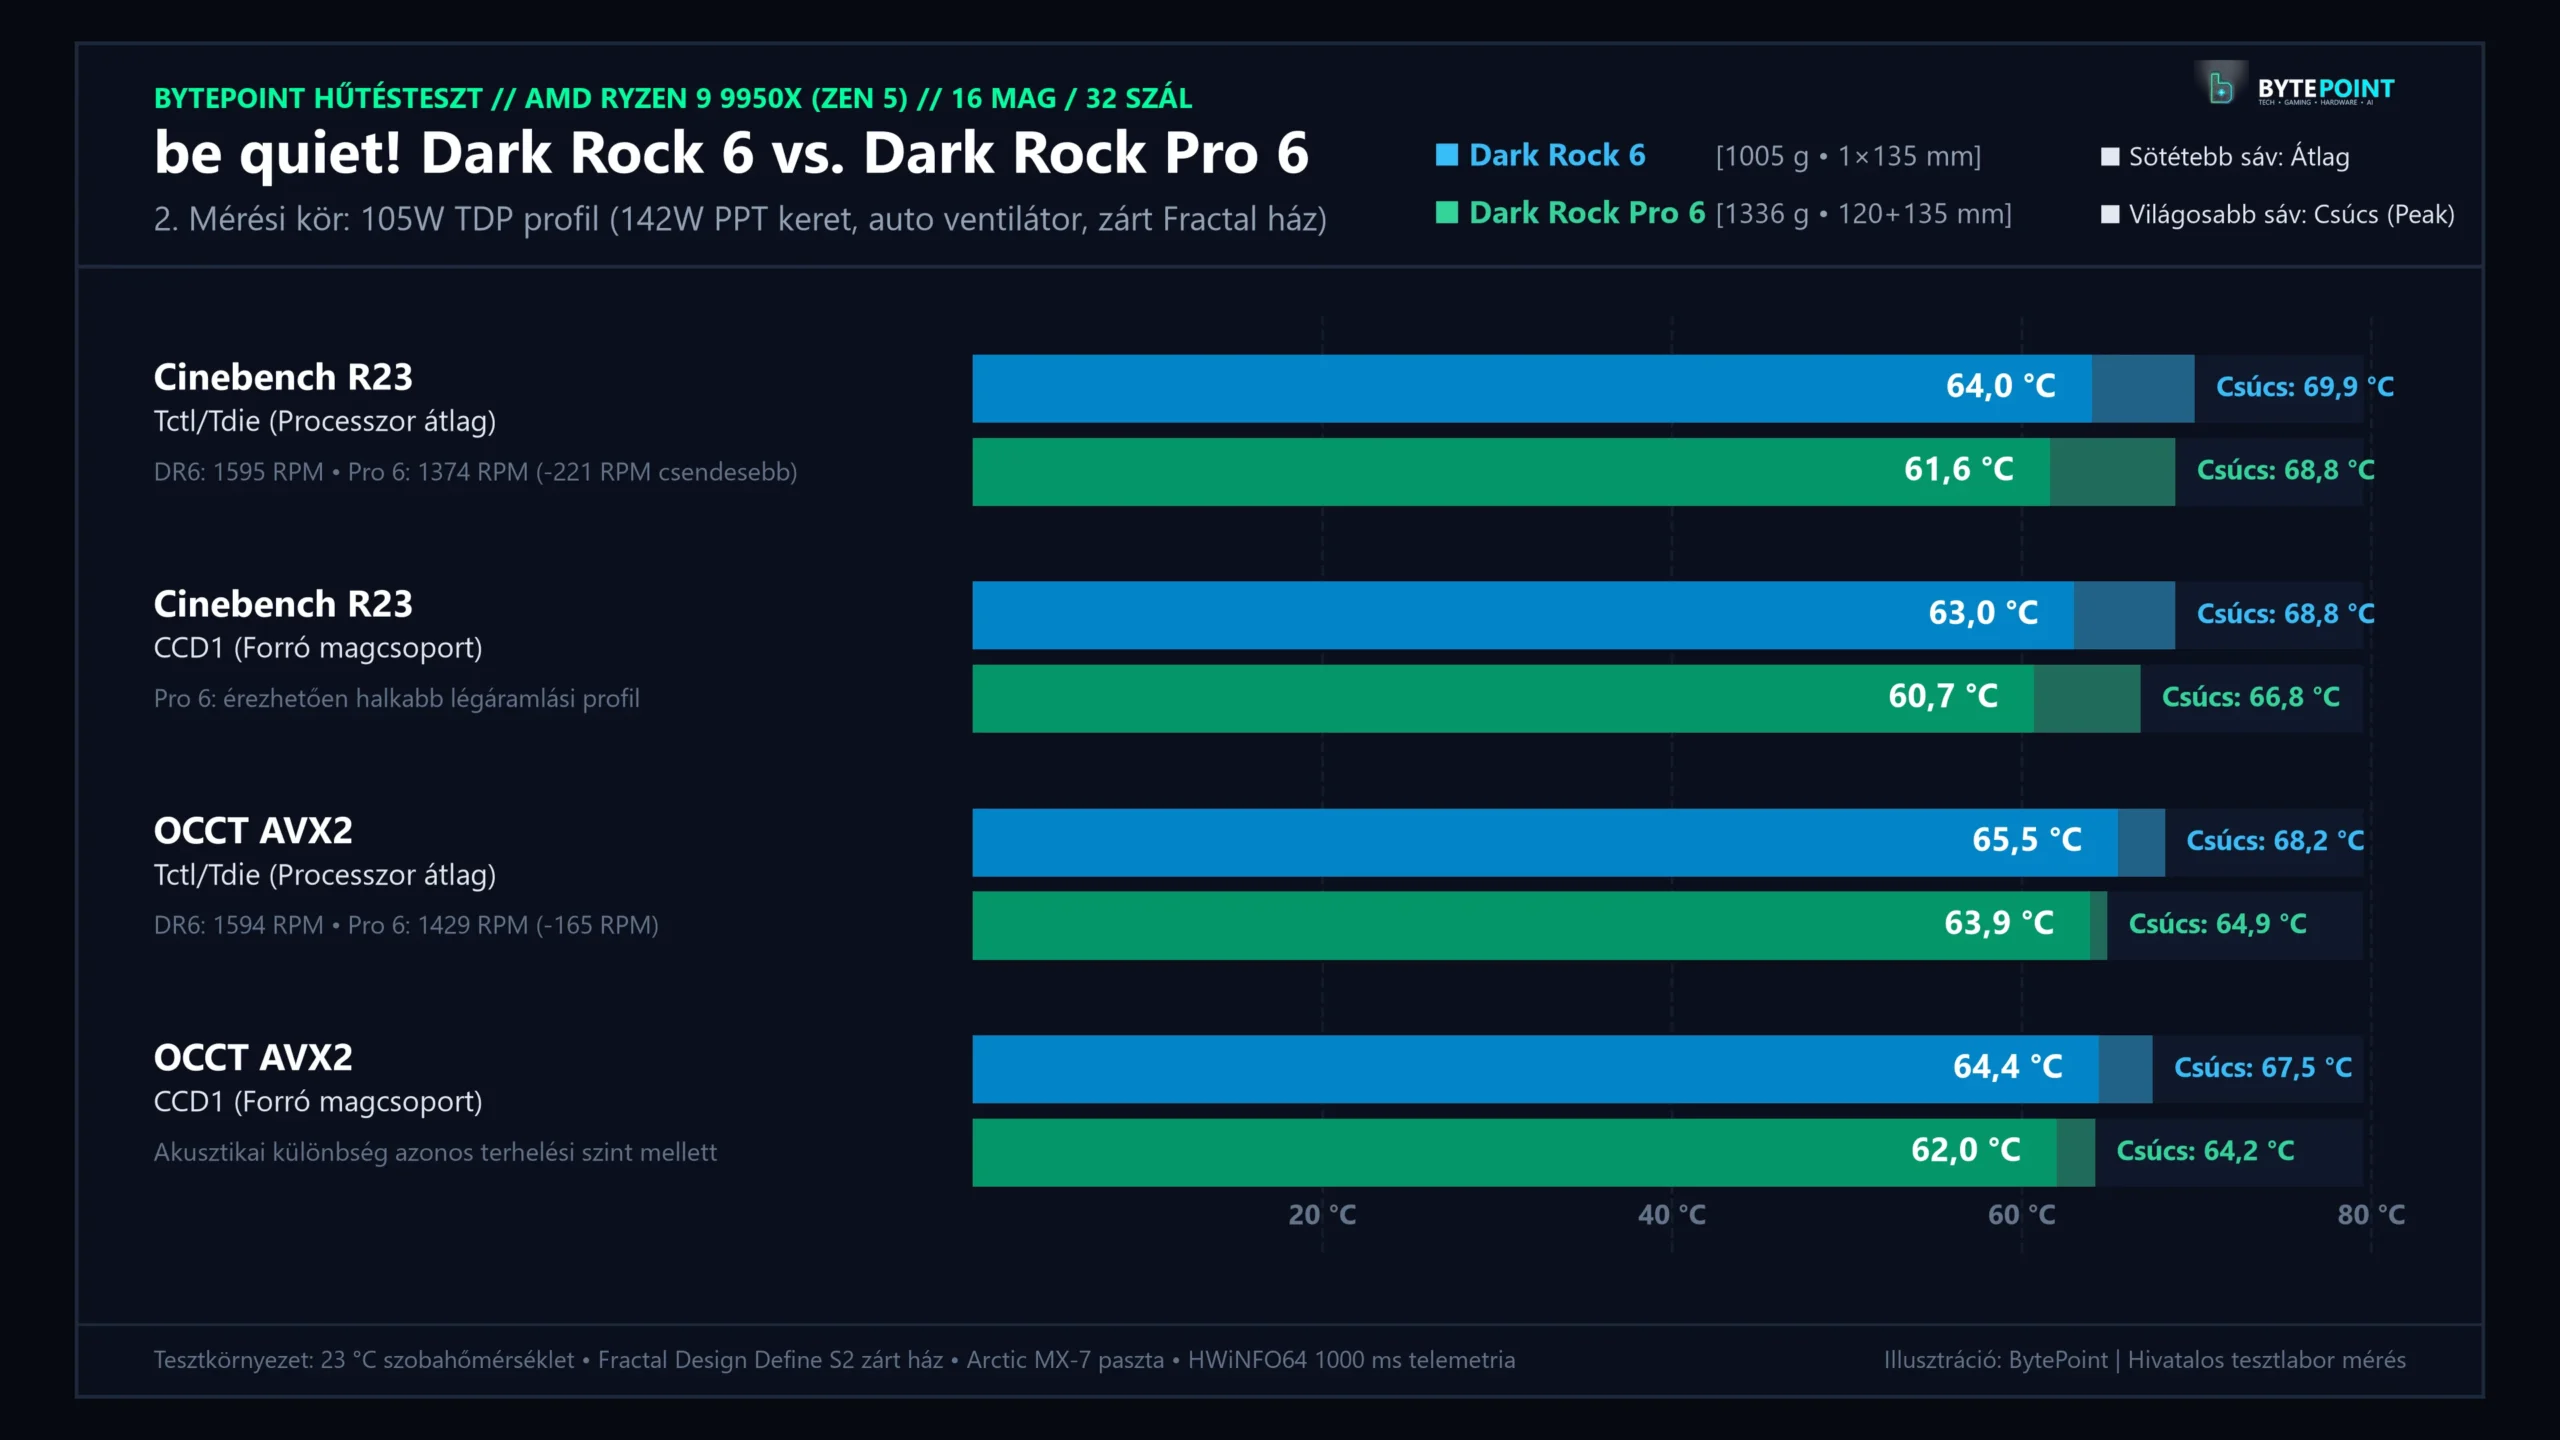Click the blue Dark Rock 6 legend swatch
Viewport: 2560px width, 1440px height.
pyautogui.click(x=1446, y=155)
